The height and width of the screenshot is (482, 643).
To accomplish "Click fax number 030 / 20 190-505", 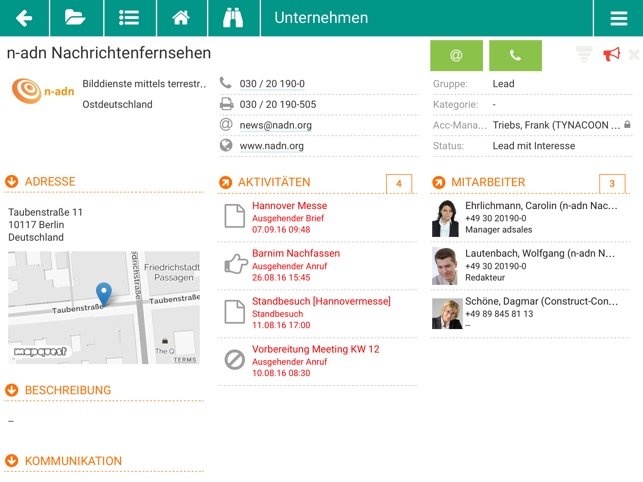I will pyautogui.click(x=278, y=105).
